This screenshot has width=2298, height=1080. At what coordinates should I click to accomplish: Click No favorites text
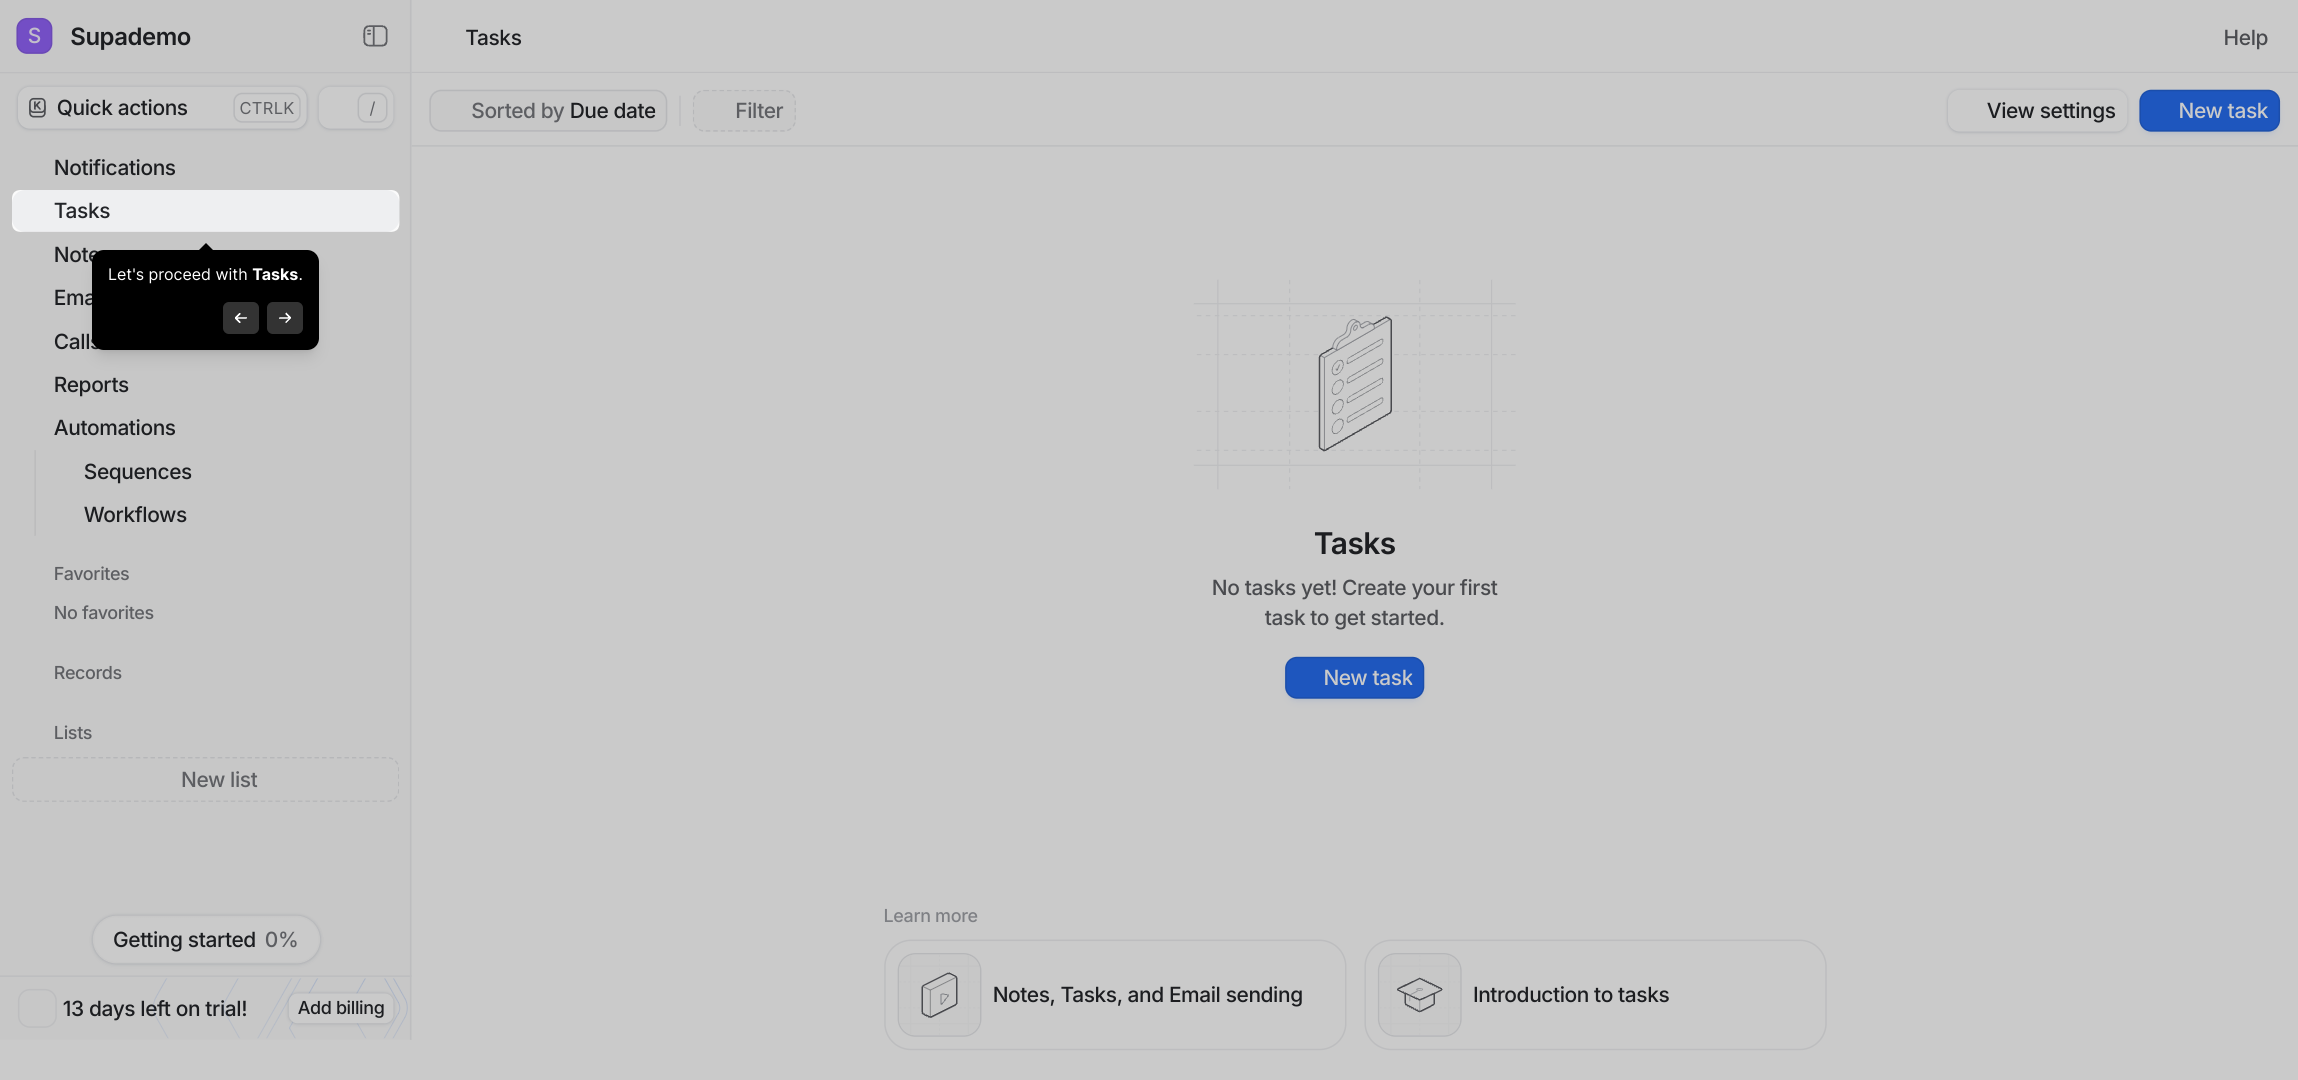pos(104,613)
